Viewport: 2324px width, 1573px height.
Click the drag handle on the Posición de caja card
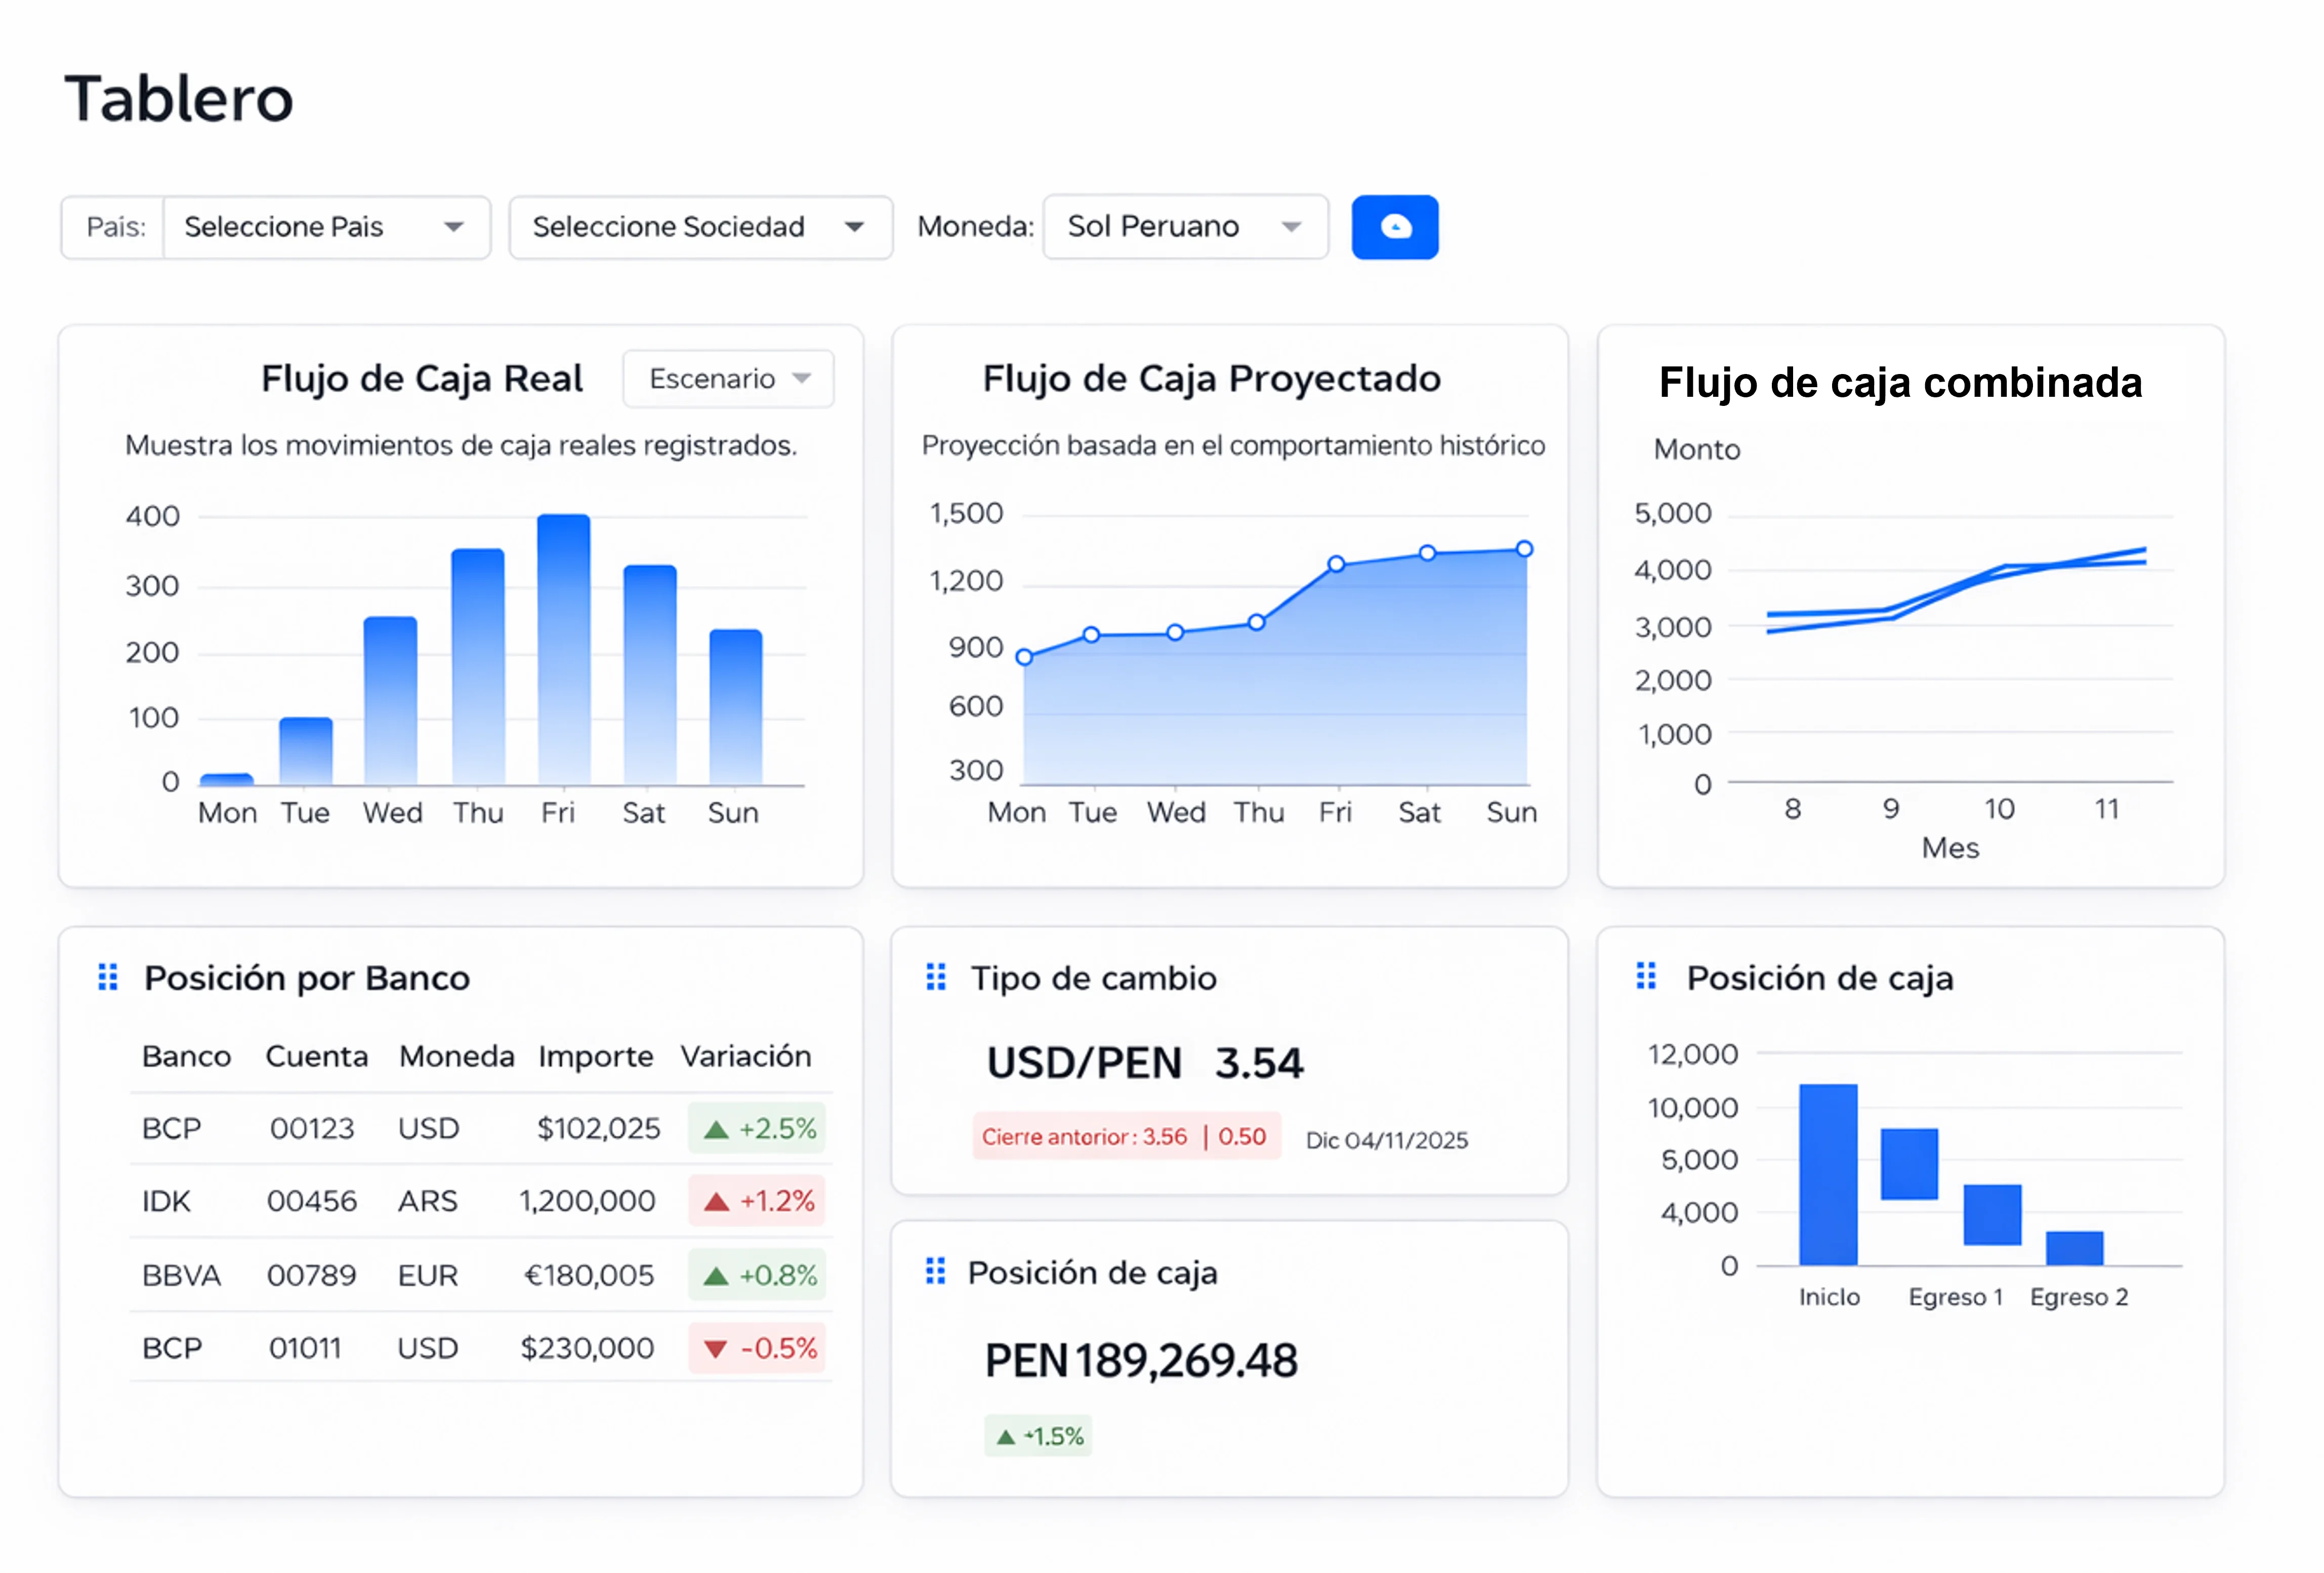(936, 1271)
